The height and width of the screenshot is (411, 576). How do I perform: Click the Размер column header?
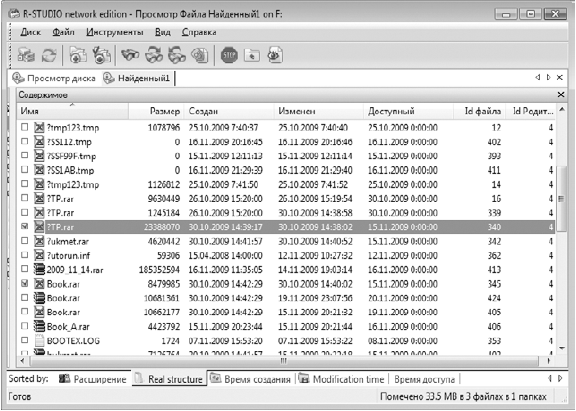pyautogui.click(x=156, y=111)
